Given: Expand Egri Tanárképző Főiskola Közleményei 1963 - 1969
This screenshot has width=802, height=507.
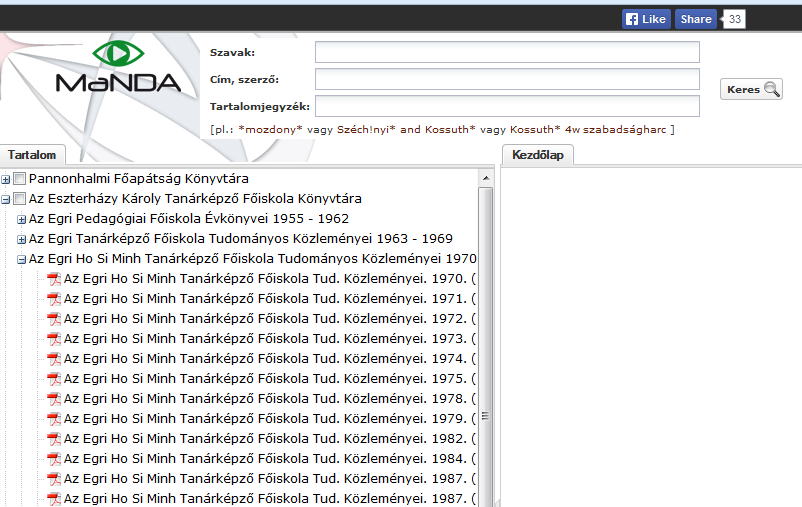Looking at the screenshot, I should [x=21, y=239].
